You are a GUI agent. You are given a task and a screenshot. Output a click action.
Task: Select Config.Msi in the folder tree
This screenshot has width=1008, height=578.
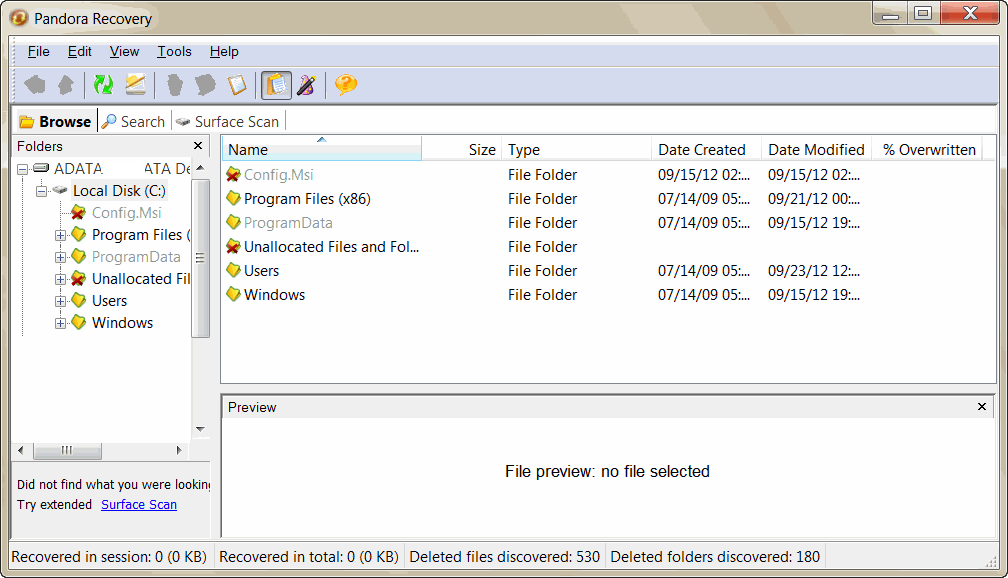point(127,213)
